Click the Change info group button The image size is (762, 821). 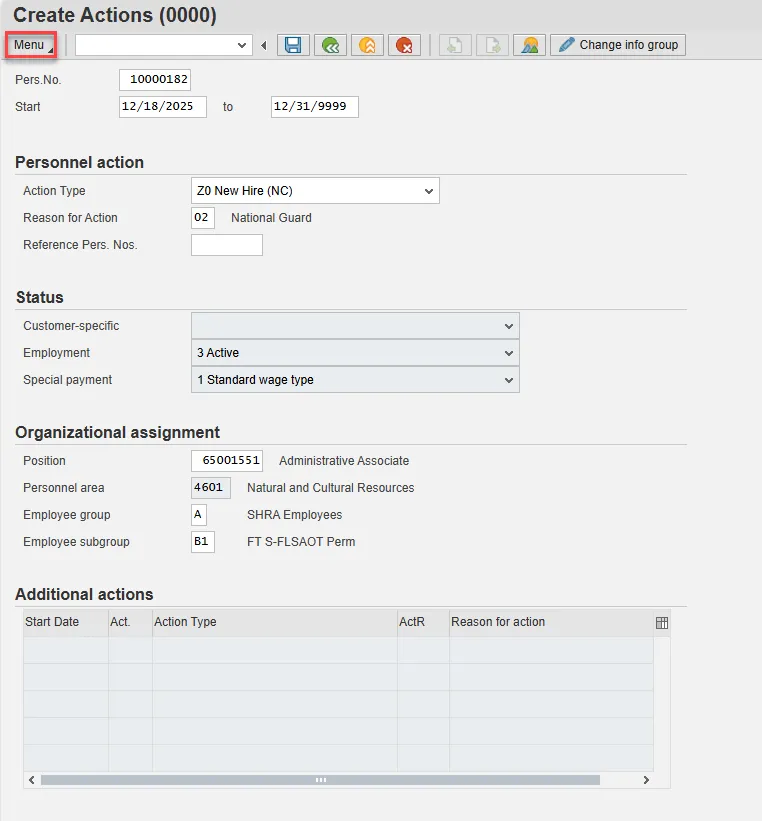[618, 45]
